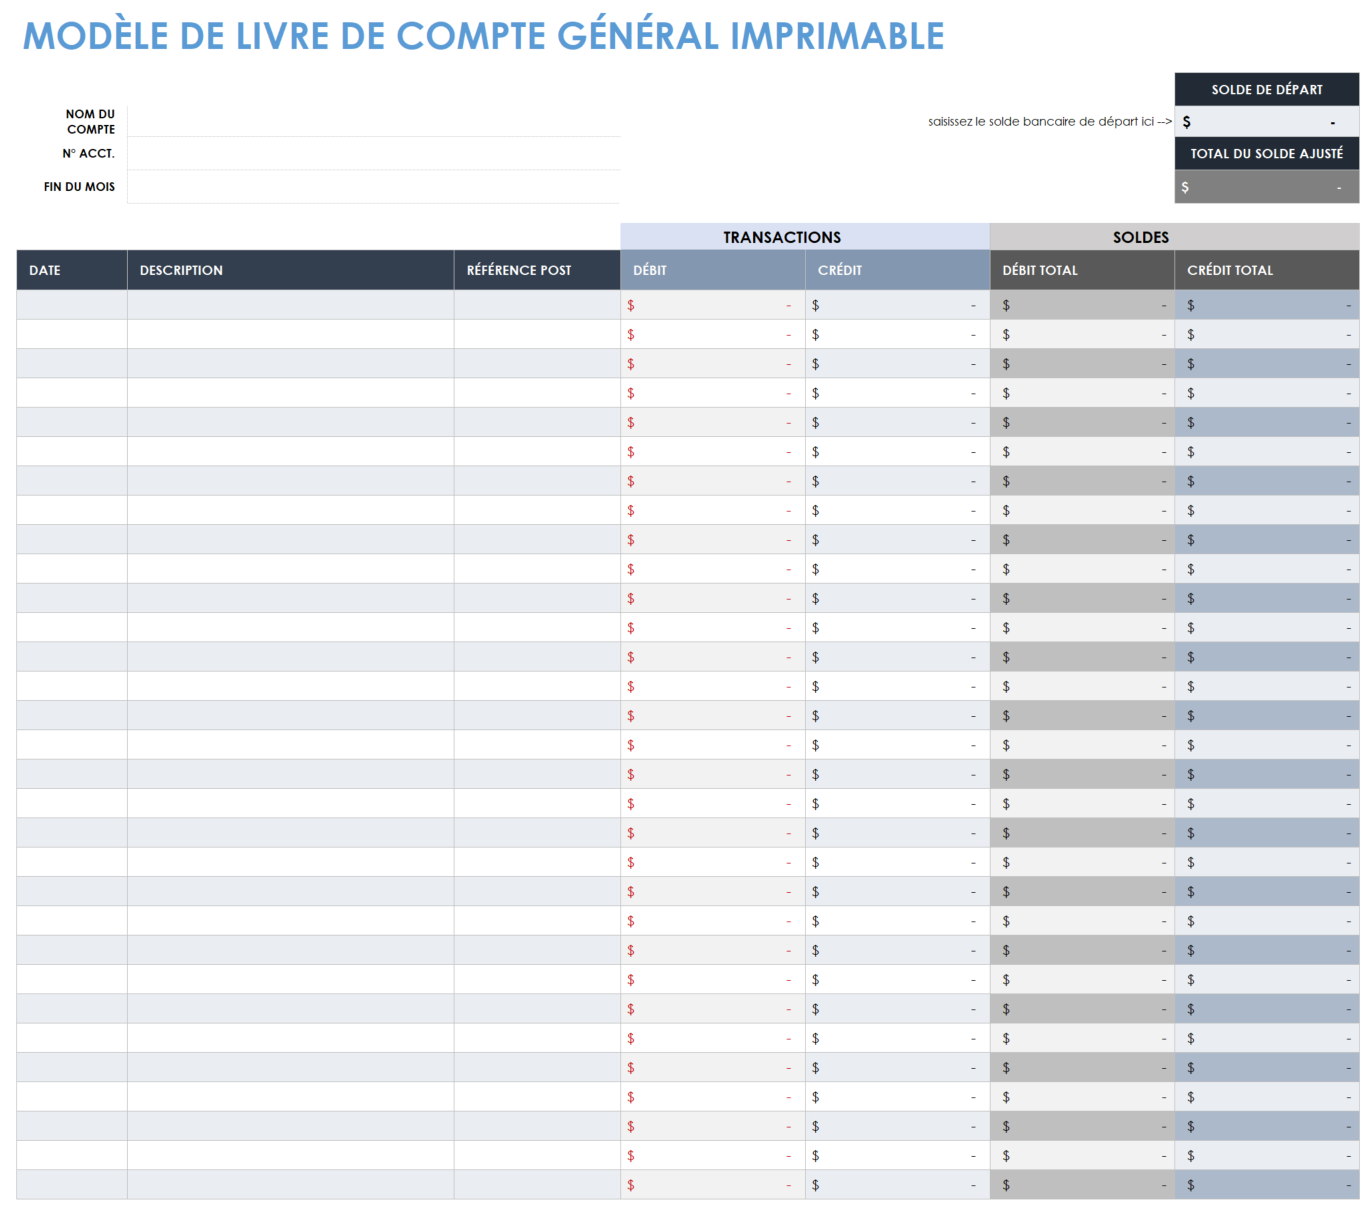Click the TOTAL DU SOLDE AJUSTÉ header

coord(1266,153)
